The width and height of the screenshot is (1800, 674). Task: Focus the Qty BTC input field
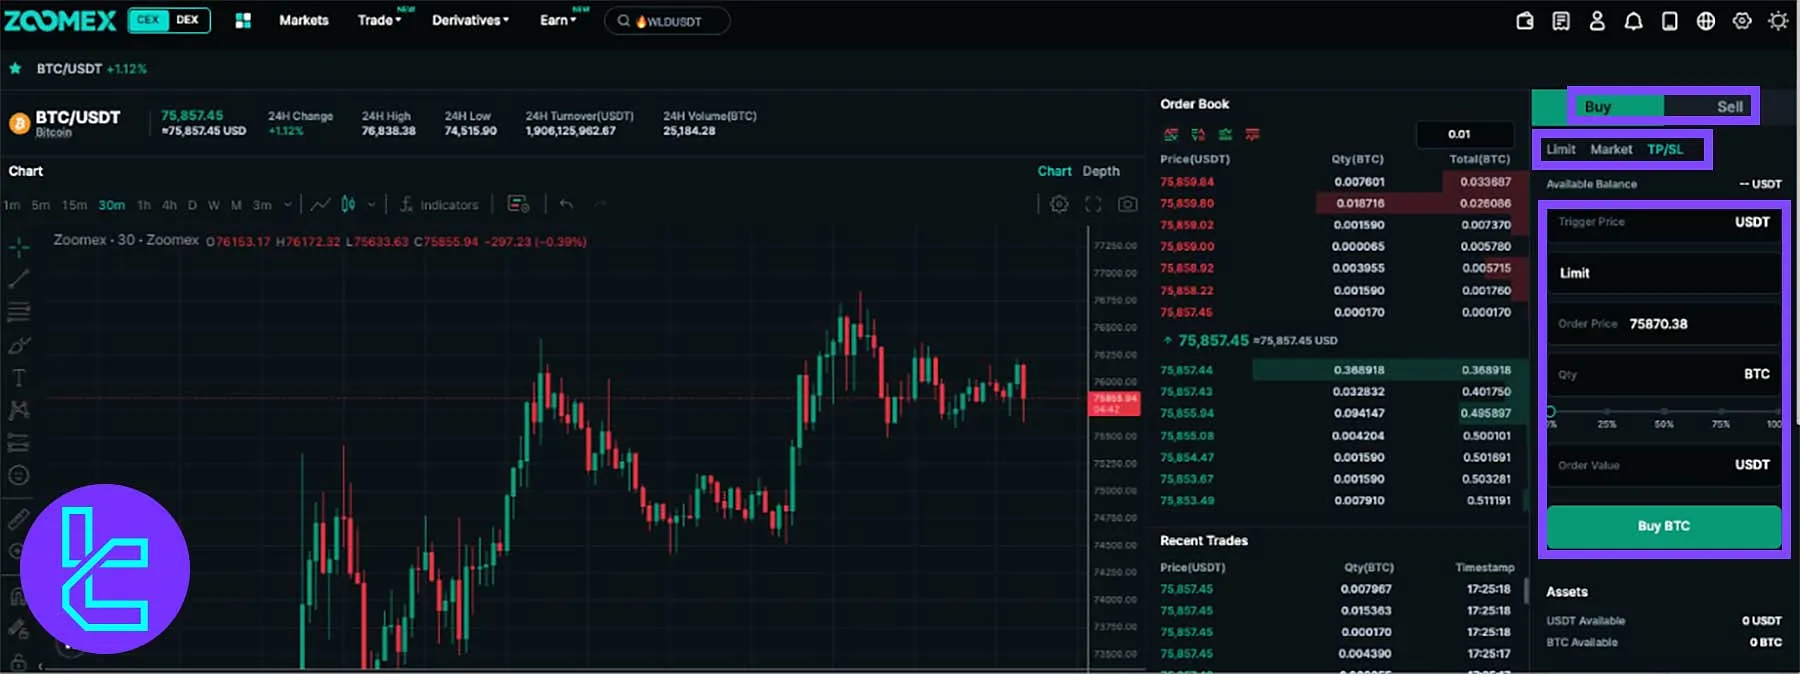[1664, 374]
